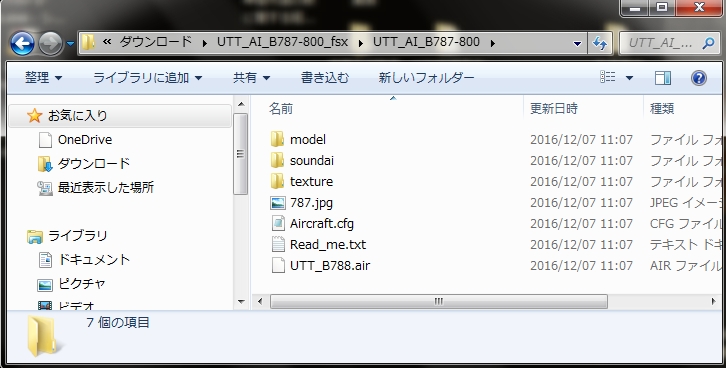Image resolution: width=726 pixels, height=368 pixels.
Task: Select ライブラリ in the navigation pane
Action: pos(77,236)
